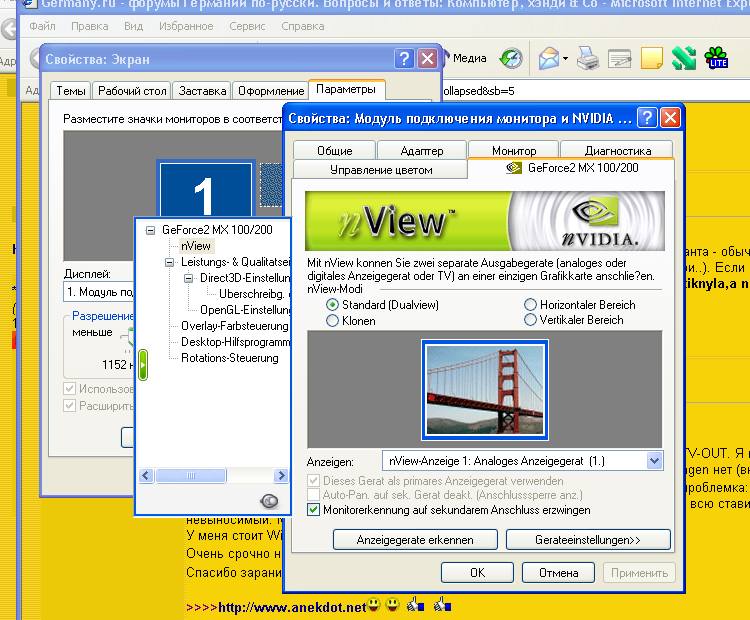The image size is (750, 620).
Task: Toggle Auto-Pan auf sek. Gerat deakt. checkbox
Action: point(313,495)
